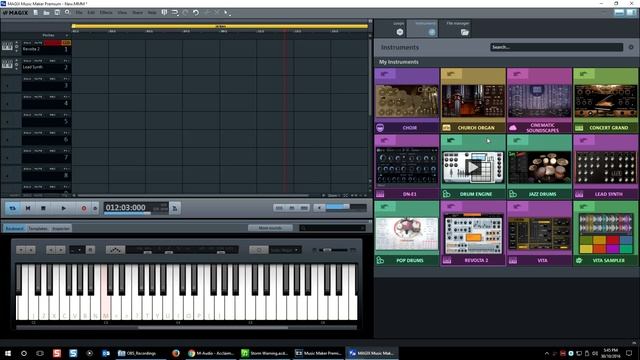This screenshot has height=360, width=640.
Task: Click load arrow on Jazz Drums tile
Action: coord(517,140)
